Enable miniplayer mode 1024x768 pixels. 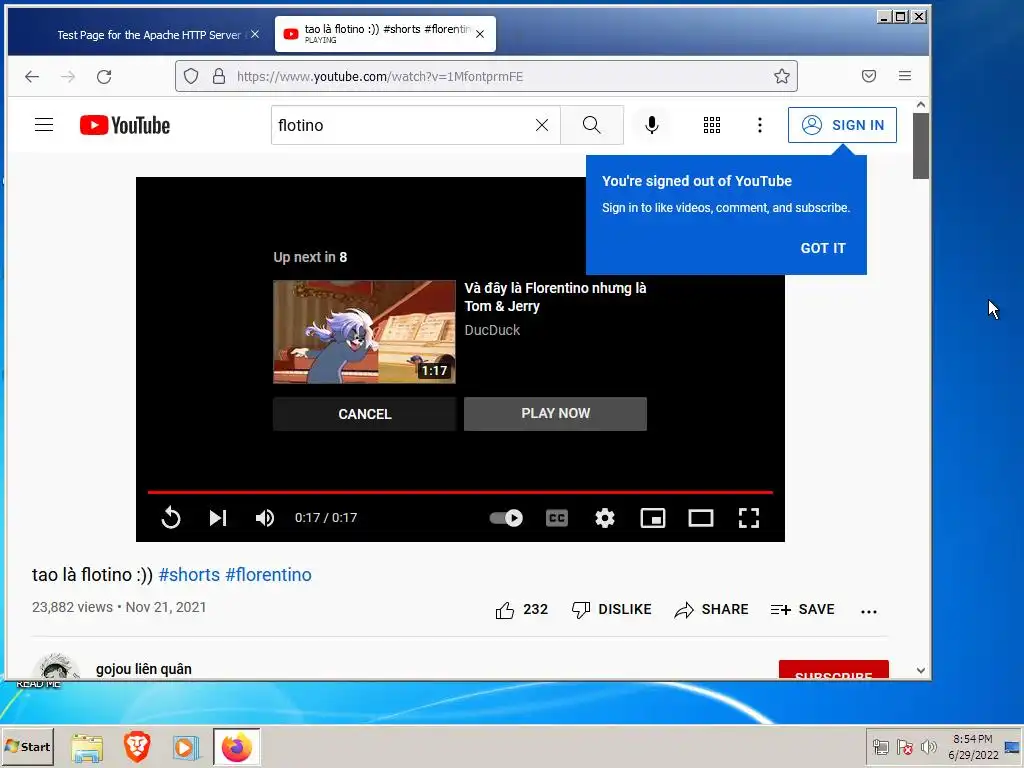pos(653,518)
